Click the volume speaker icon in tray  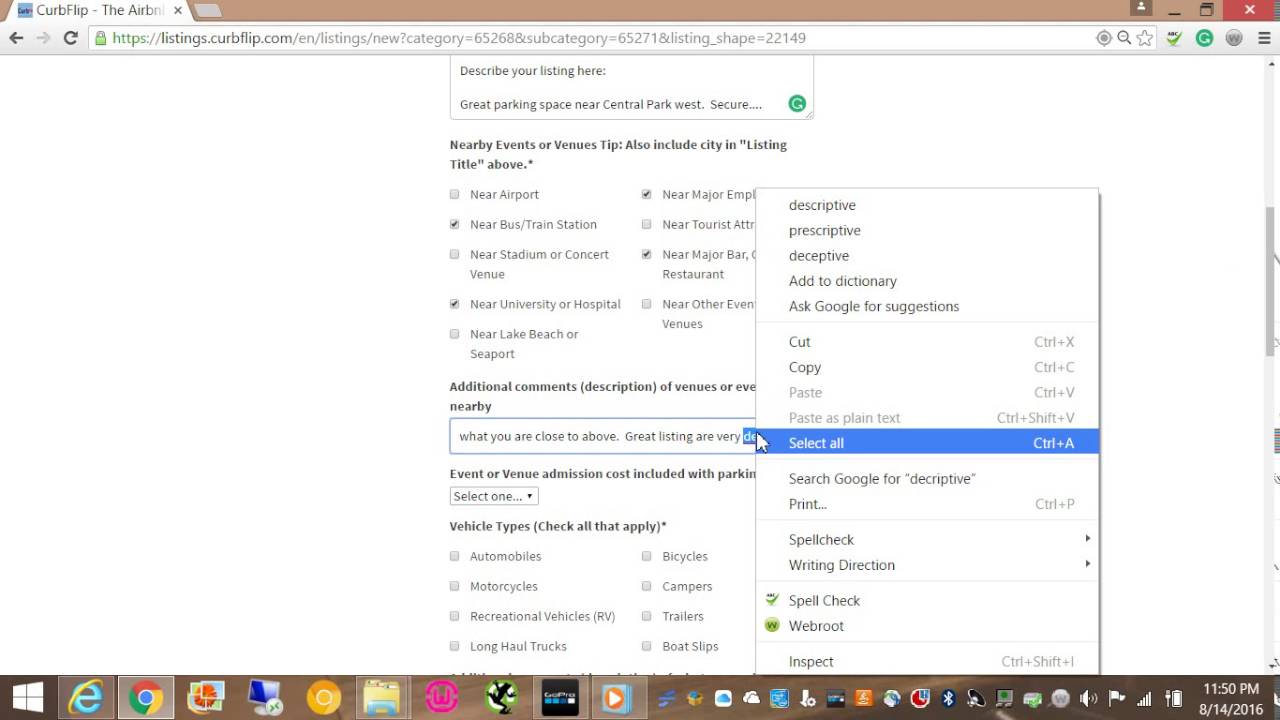1089,698
